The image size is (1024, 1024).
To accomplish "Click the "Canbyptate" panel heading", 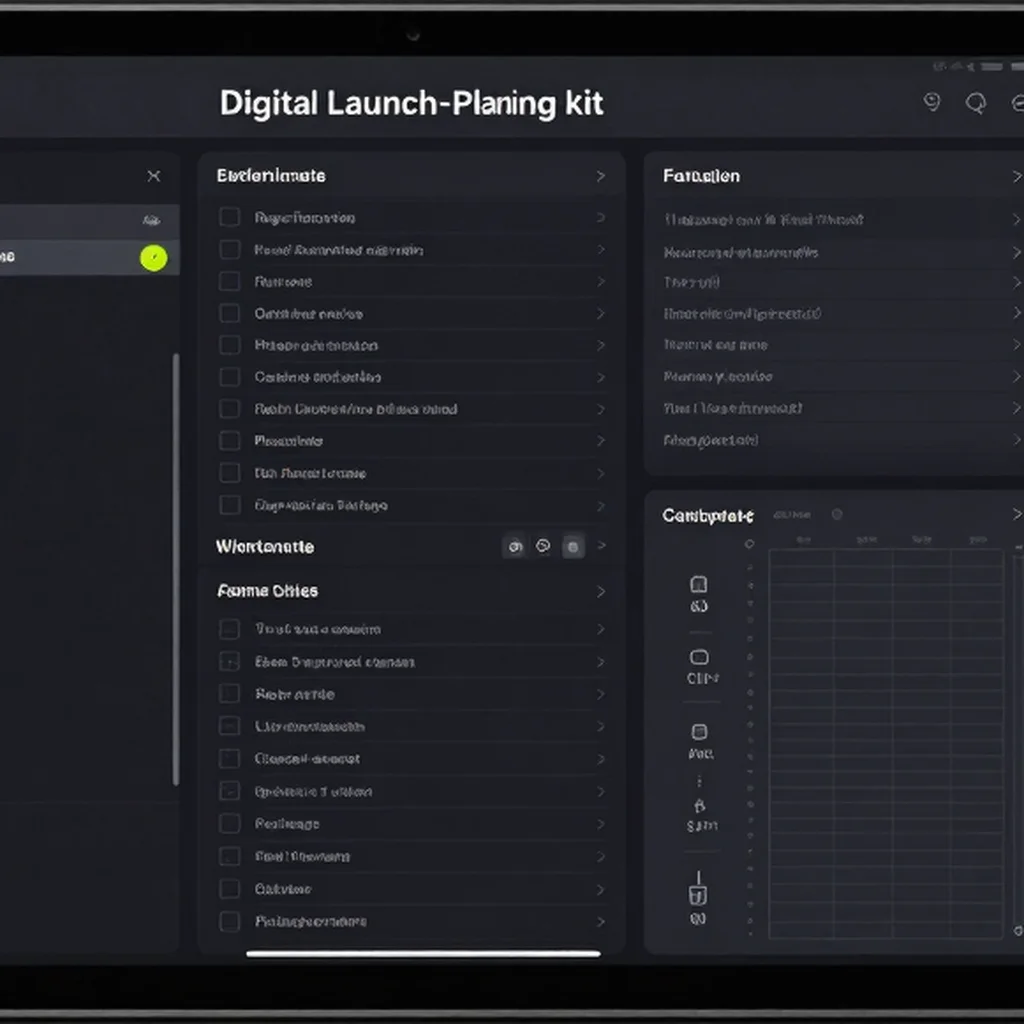I will (x=708, y=516).
